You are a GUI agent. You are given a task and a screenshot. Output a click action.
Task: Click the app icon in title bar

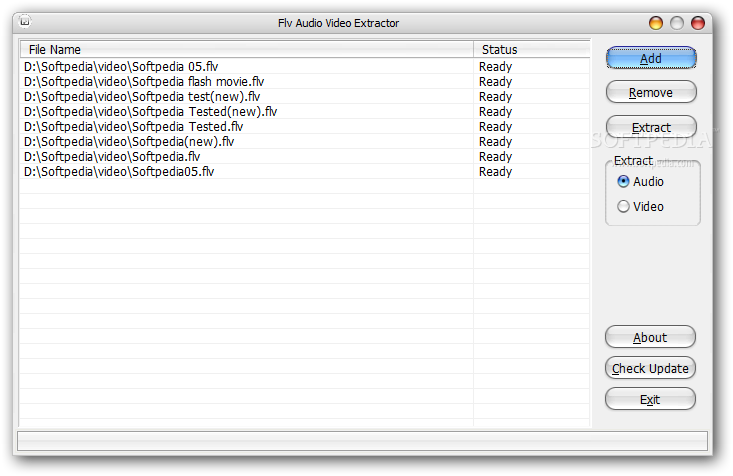coord(26,22)
